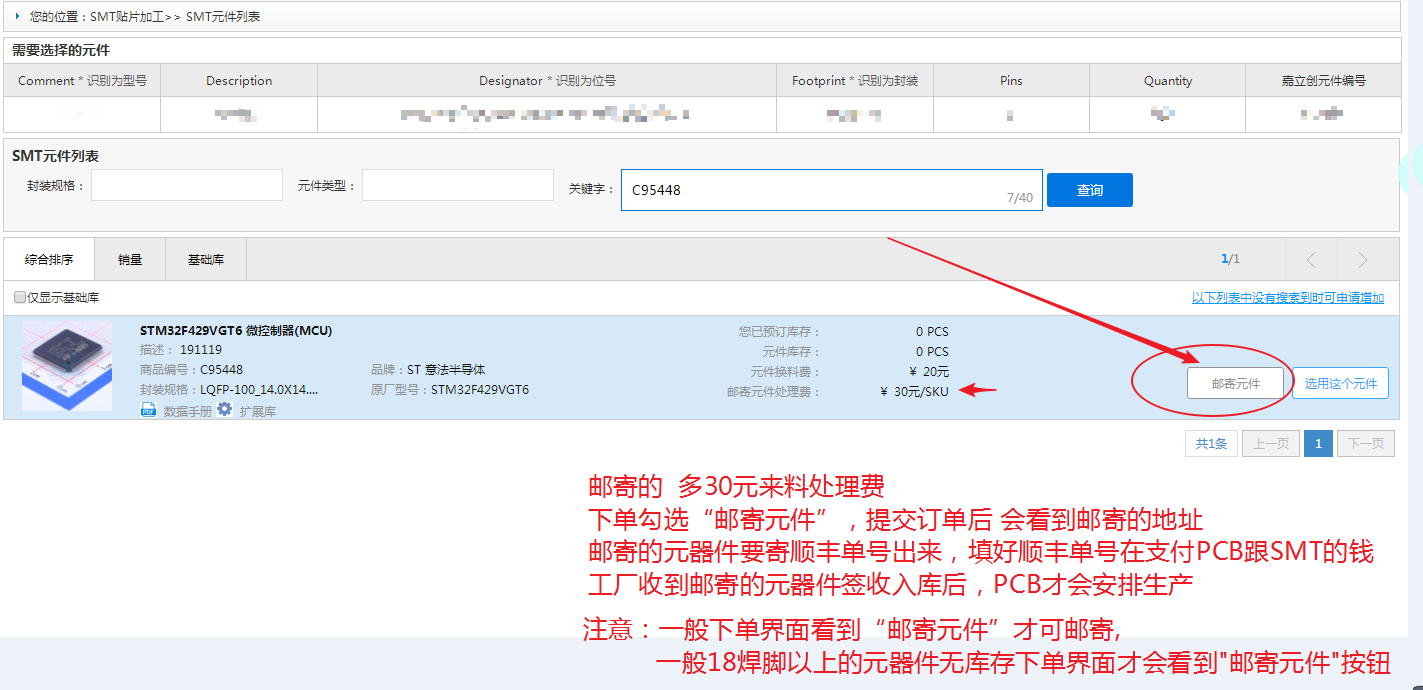The image size is (1423, 690).
Task: Click the blue 查询 search button
Action: pos(1089,189)
